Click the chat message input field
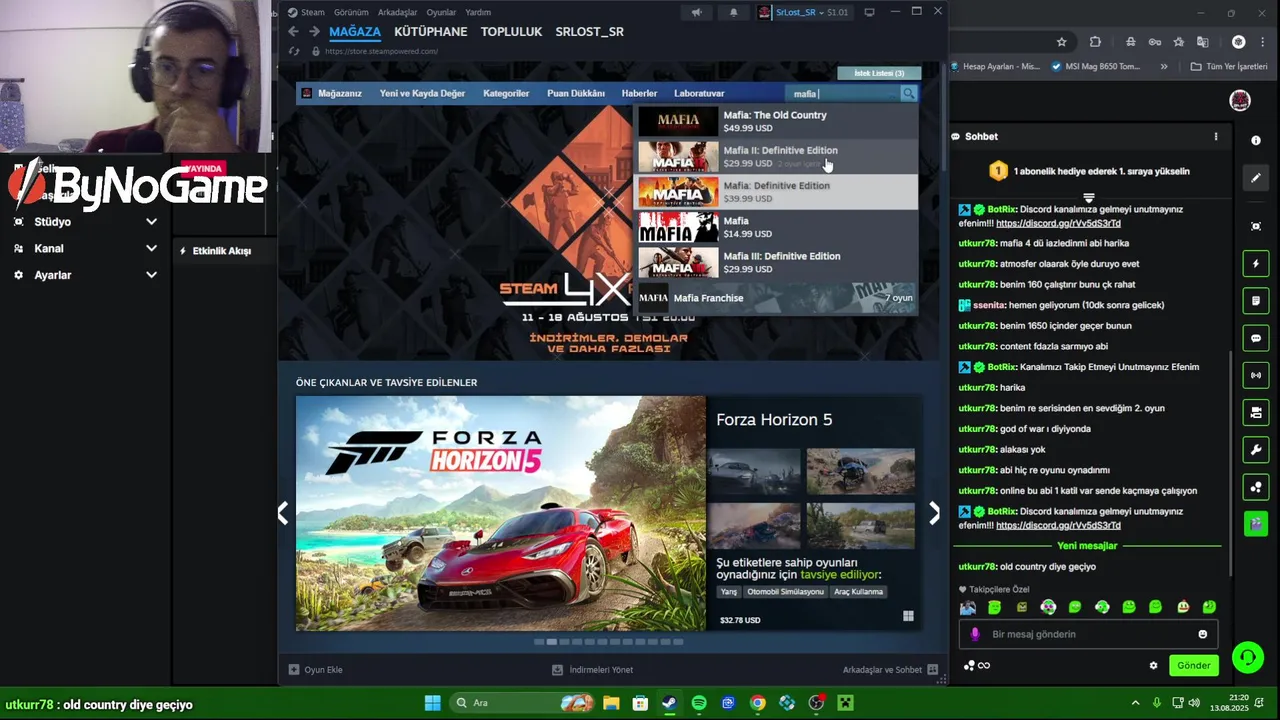Screen dimensions: 1280x720 [1088, 634]
